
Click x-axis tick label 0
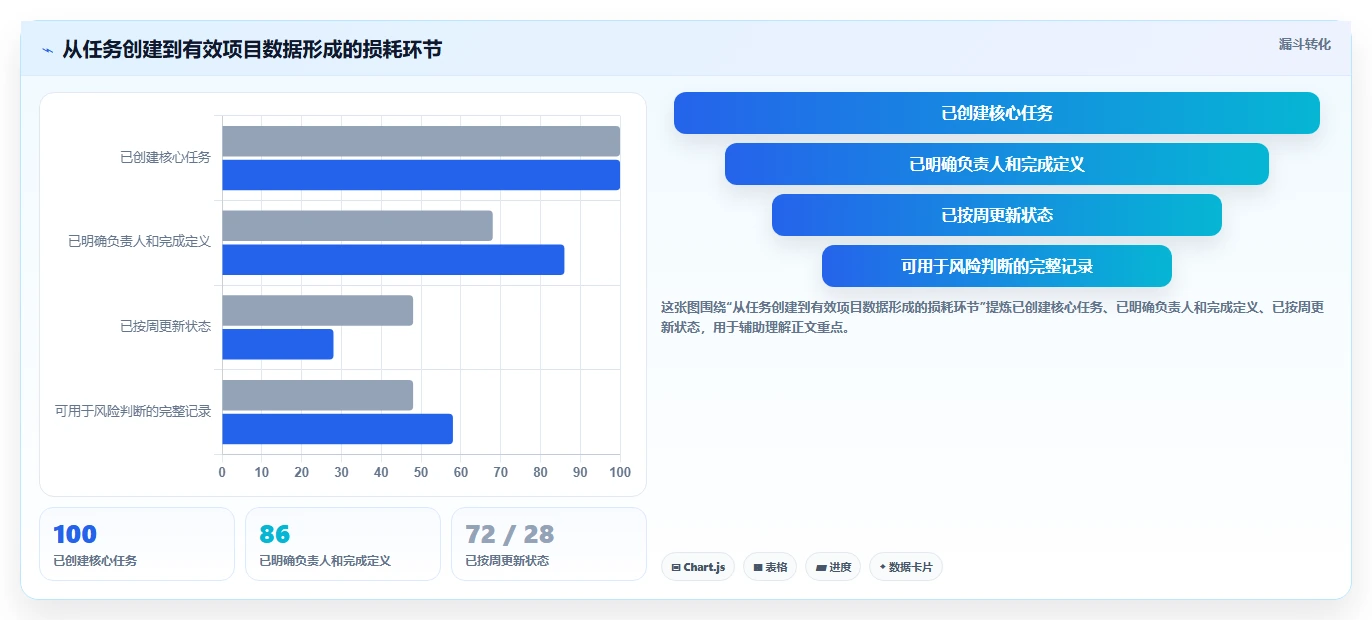point(222,472)
